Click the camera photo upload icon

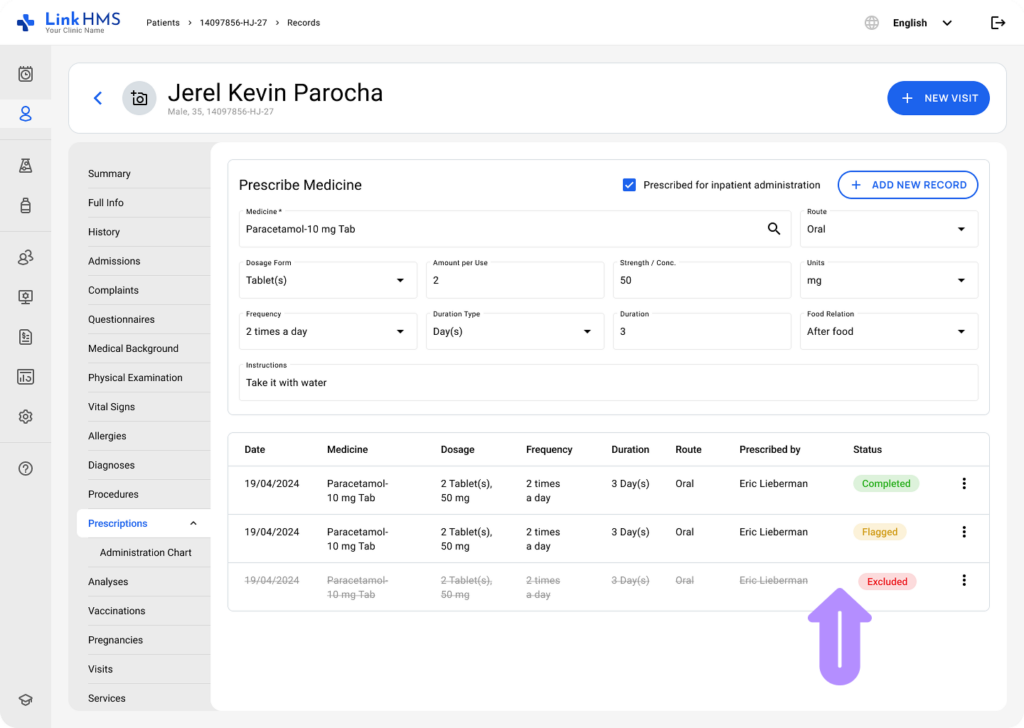(x=139, y=98)
